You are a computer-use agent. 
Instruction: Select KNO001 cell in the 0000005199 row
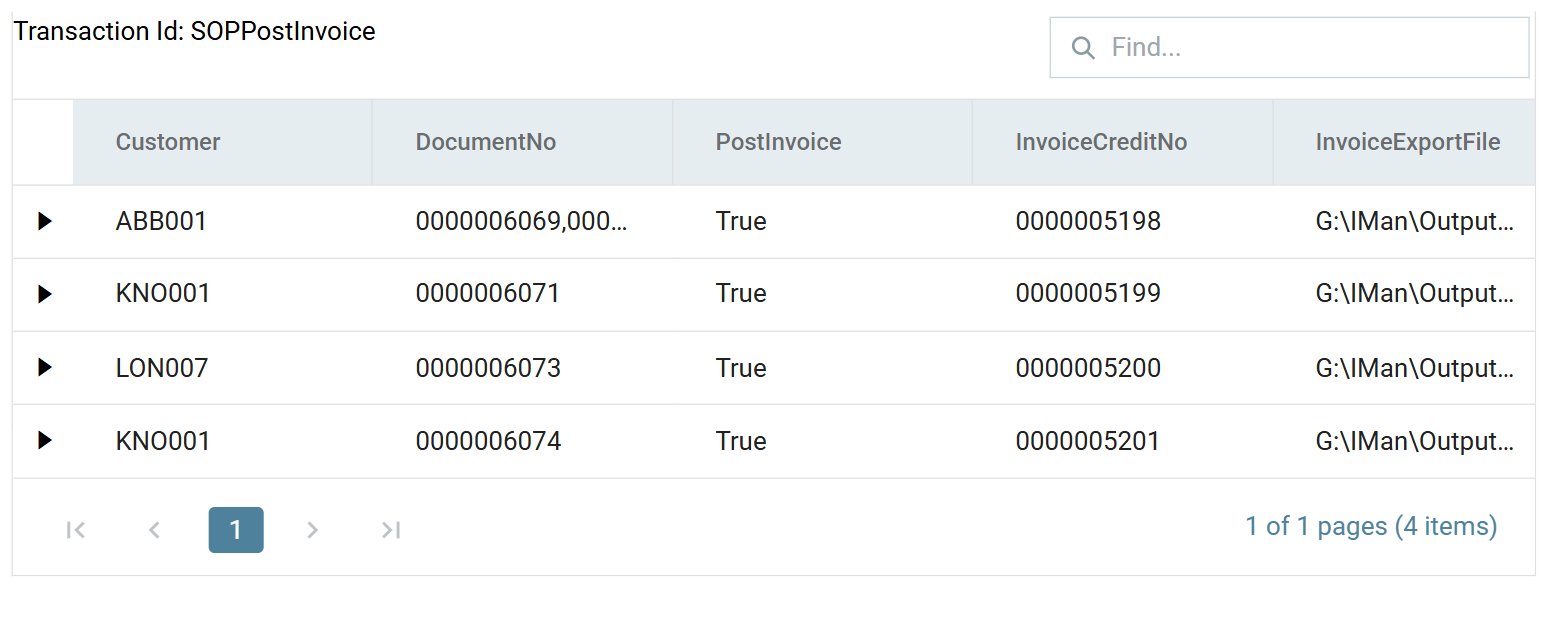pos(163,294)
